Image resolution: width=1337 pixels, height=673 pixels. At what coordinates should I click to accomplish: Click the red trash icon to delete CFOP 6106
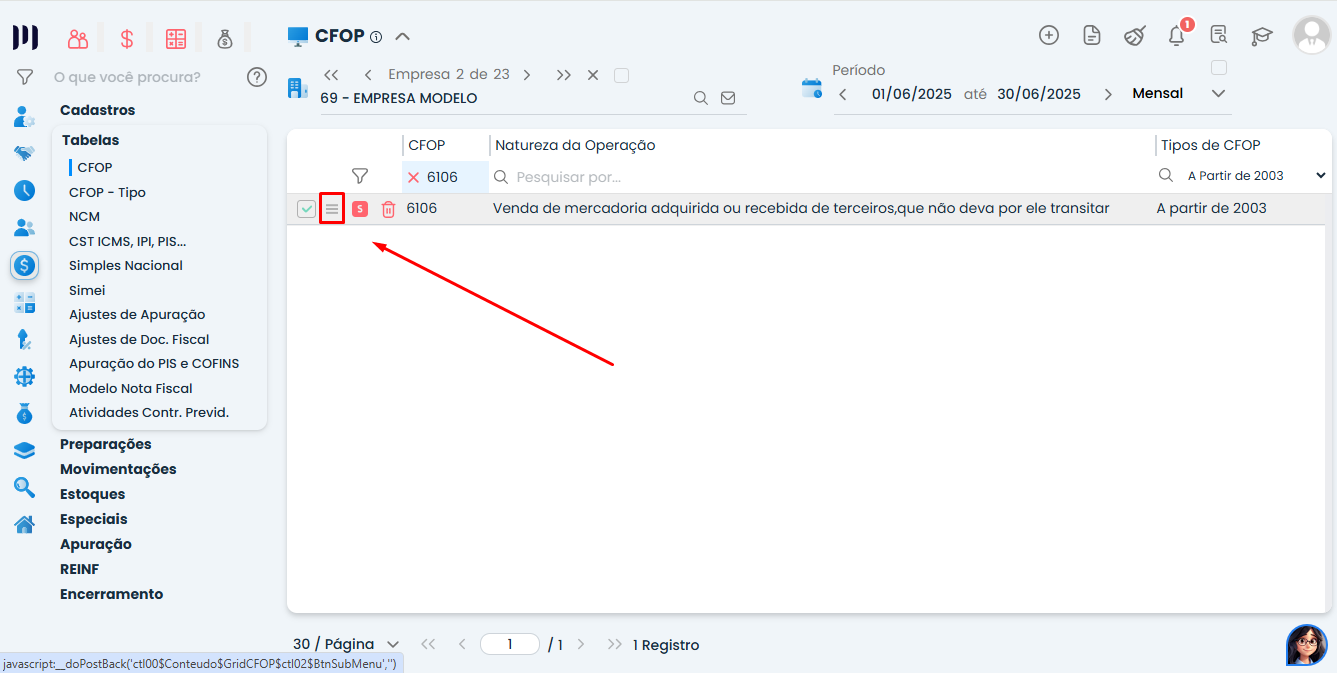pos(388,209)
